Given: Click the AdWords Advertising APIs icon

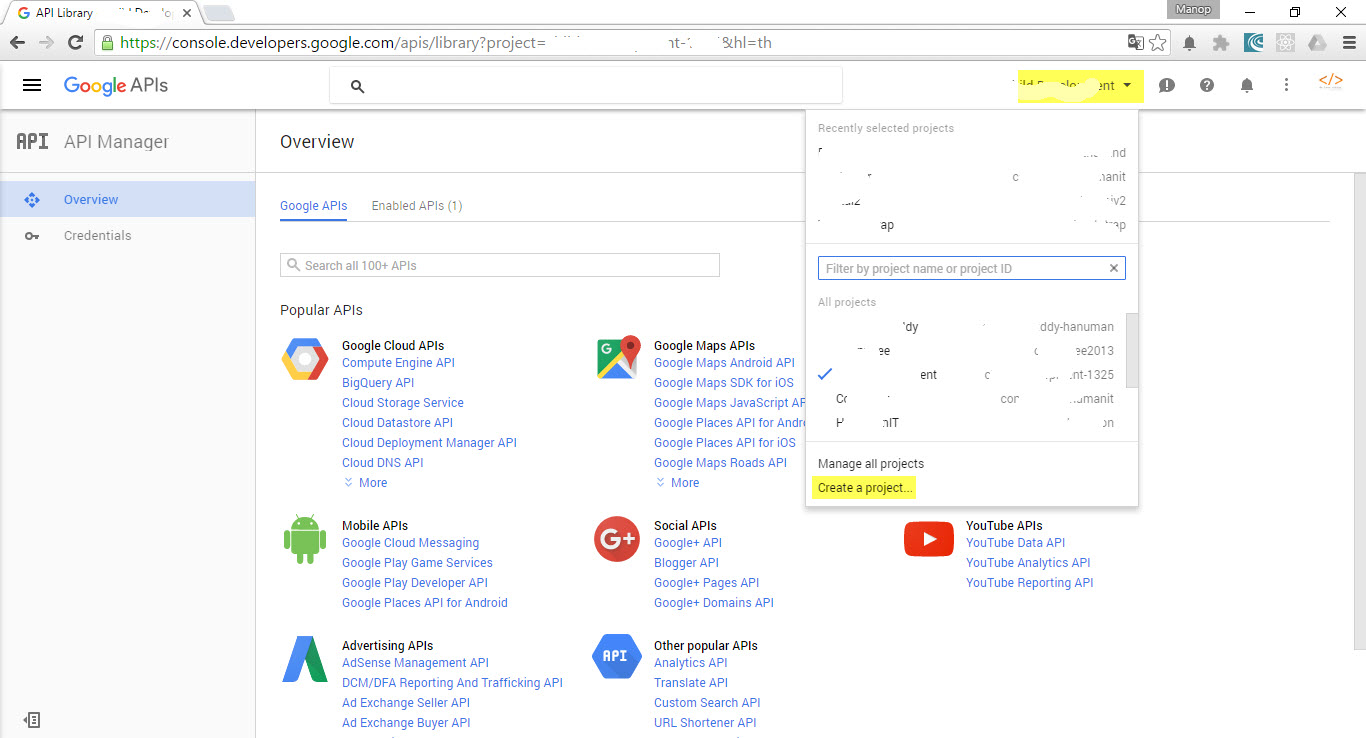Looking at the screenshot, I should point(305,659).
